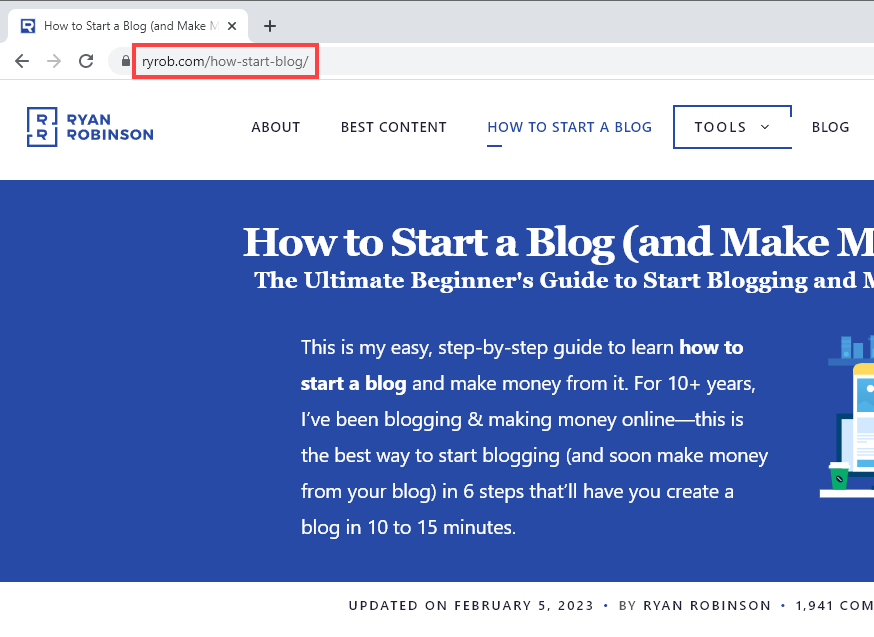Viewport: 874px width, 637px height.
Task: Reload the current page
Action: [x=85, y=61]
